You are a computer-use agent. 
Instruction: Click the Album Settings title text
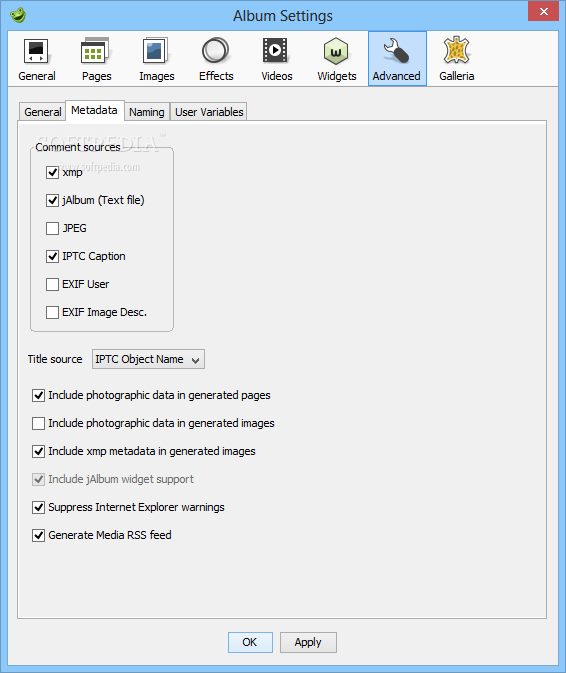pyautogui.click(x=283, y=16)
